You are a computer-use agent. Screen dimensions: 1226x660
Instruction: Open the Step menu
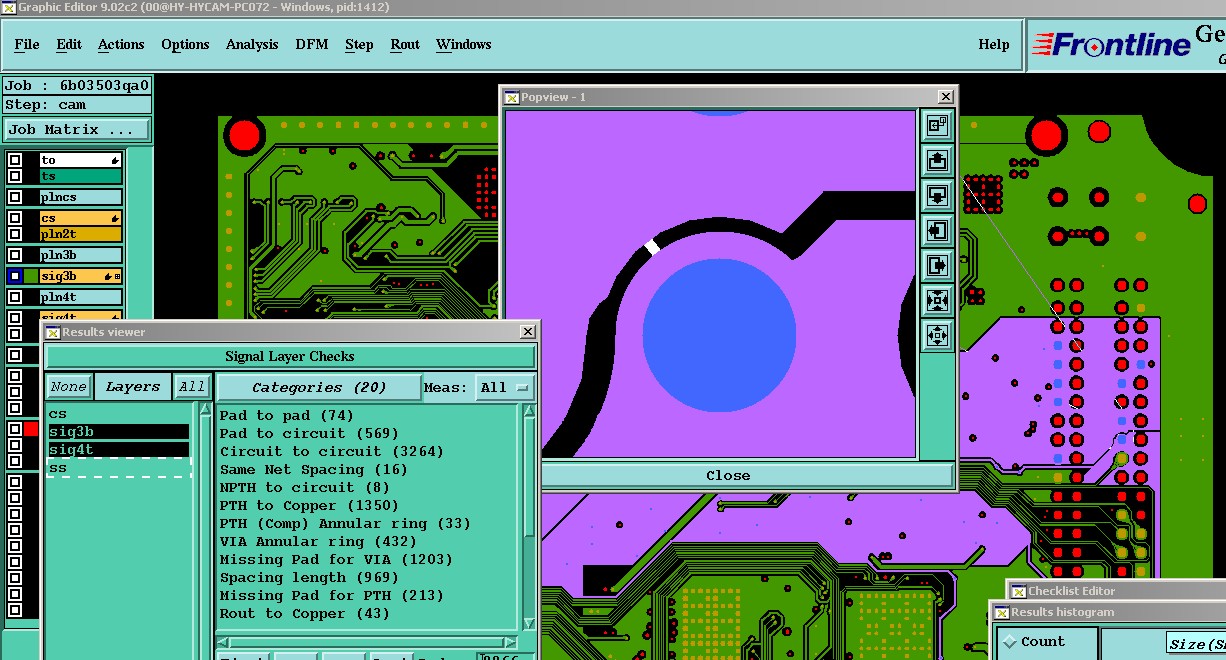pos(359,44)
